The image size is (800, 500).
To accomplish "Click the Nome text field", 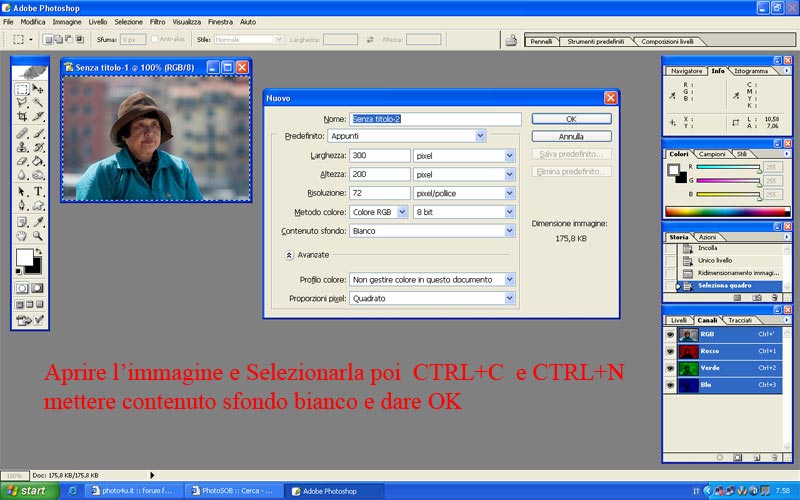I will point(435,119).
